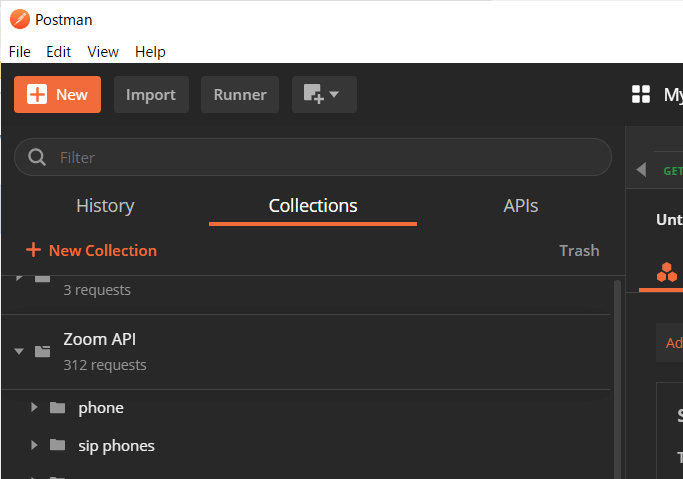Switch to the History tab
683x479 pixels.
(105, 206)
